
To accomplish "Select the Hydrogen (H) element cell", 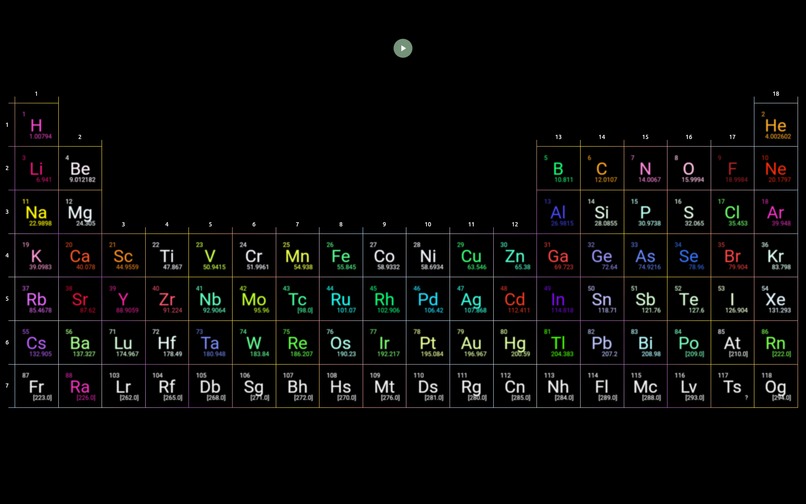I will (36, 125).
